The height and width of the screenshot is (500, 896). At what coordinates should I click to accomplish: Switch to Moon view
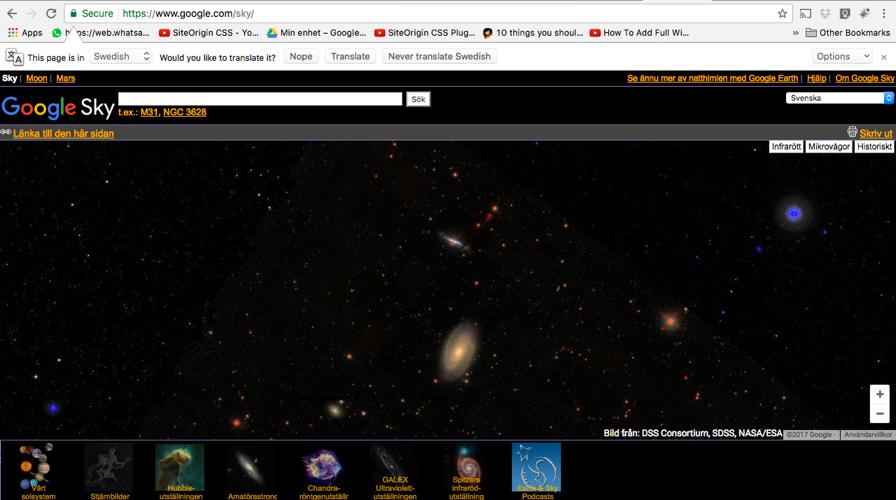click(37, 78)
